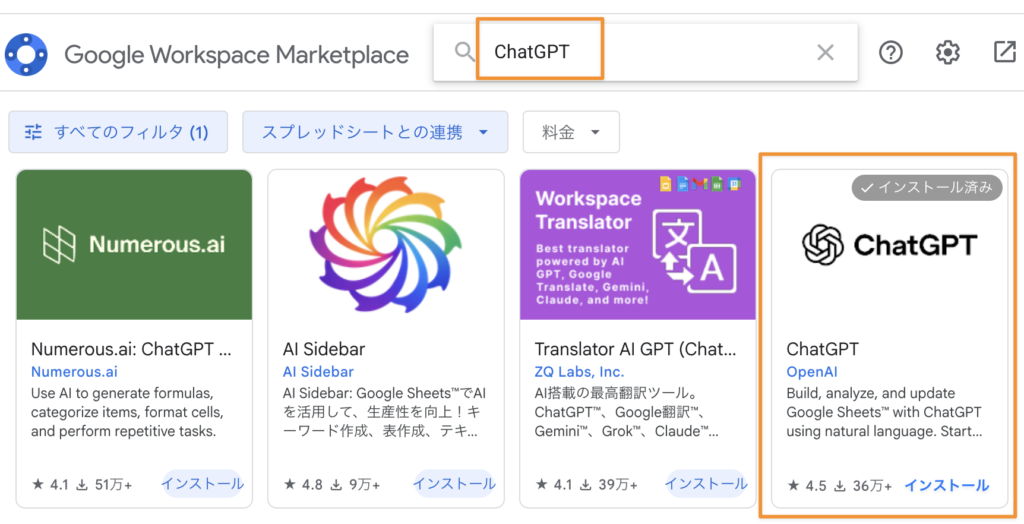
Task: Click the ChatGPT description text
Action: pos(884,412)
